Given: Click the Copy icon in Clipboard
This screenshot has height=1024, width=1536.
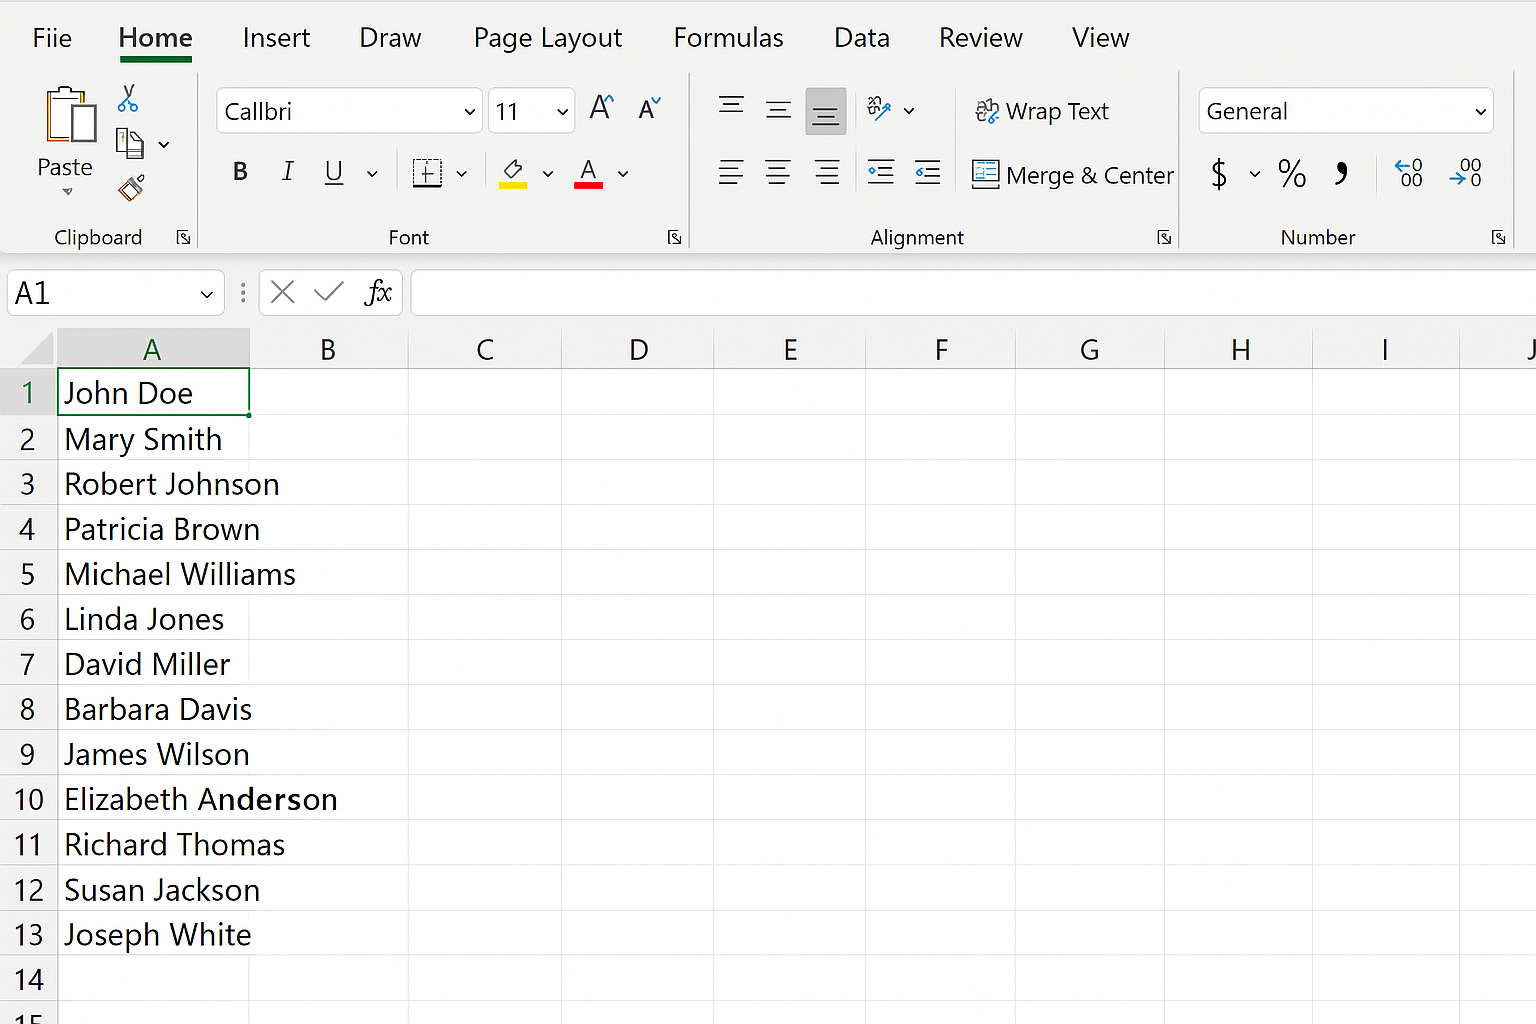Looking at the screenshot, I should click(x=130, y=143).
